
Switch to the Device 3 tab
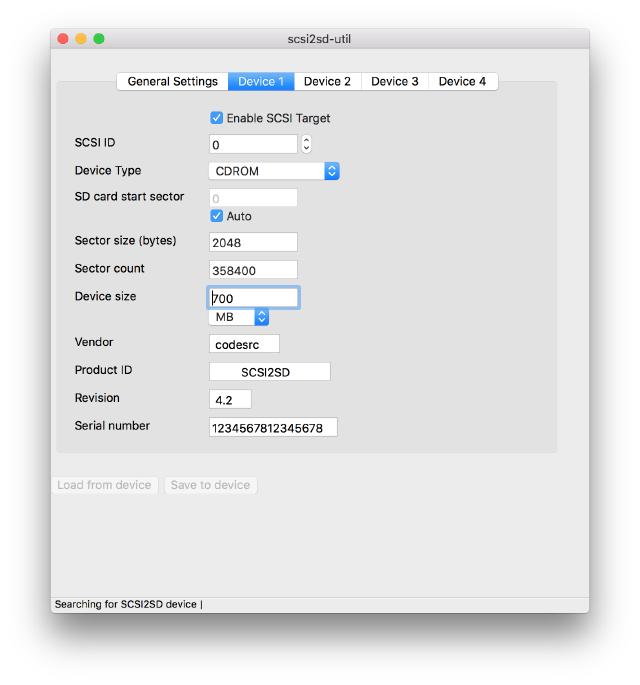(394, 82)
